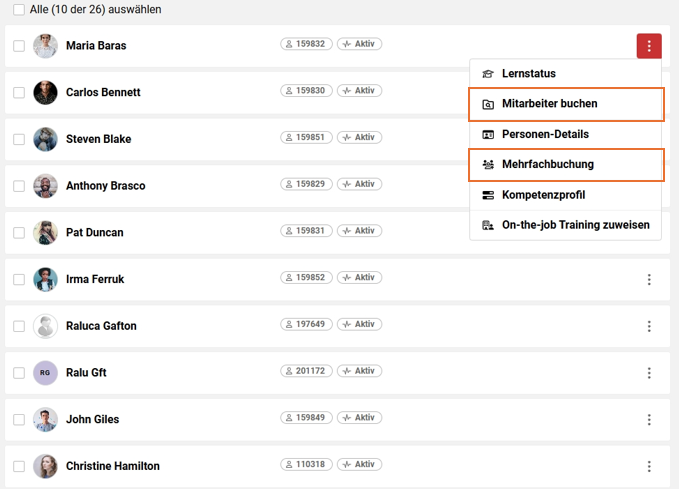Click Pat Duncan's profile photo
Viewport: 679px width, 489px height.
coord(45,233)
